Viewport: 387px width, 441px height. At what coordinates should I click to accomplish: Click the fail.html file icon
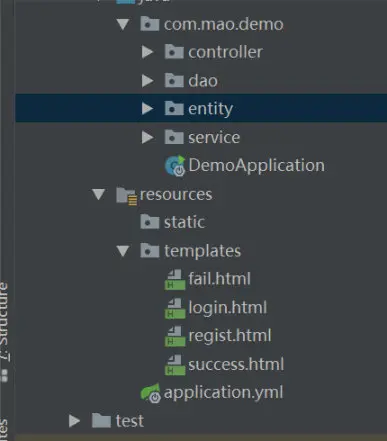[175, 279]
